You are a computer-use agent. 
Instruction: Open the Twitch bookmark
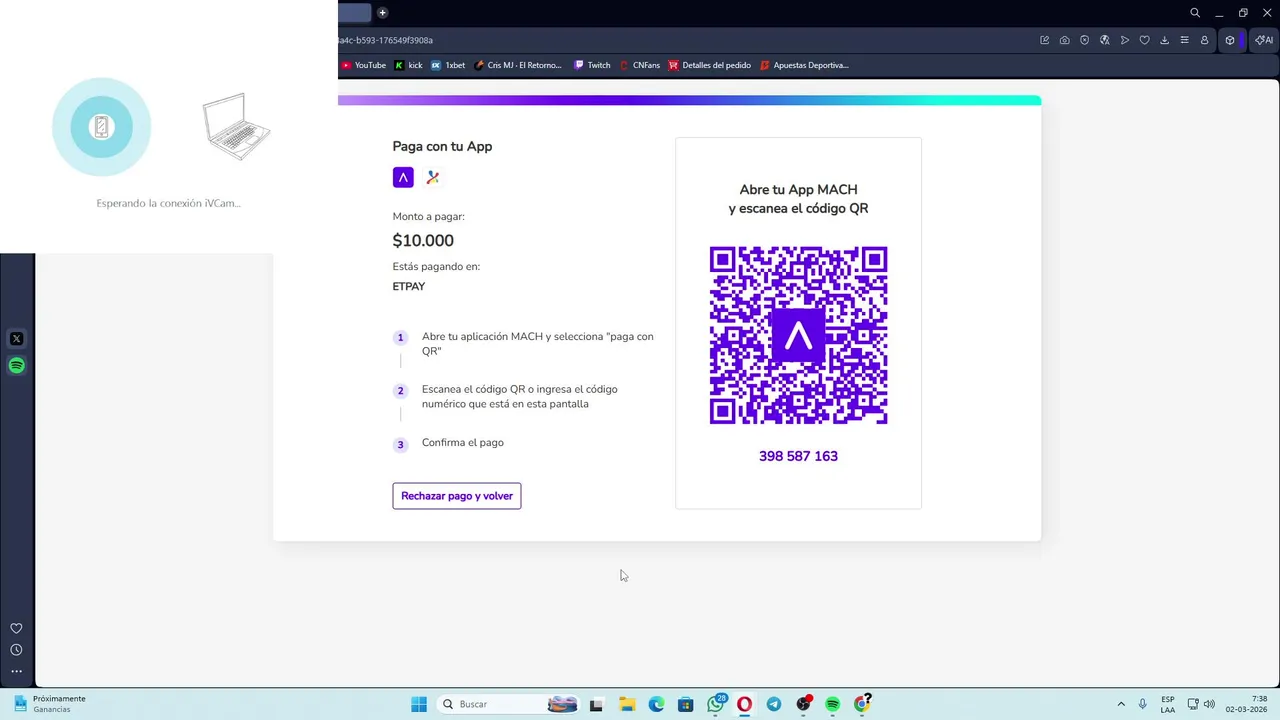click(x=592, y=65)
